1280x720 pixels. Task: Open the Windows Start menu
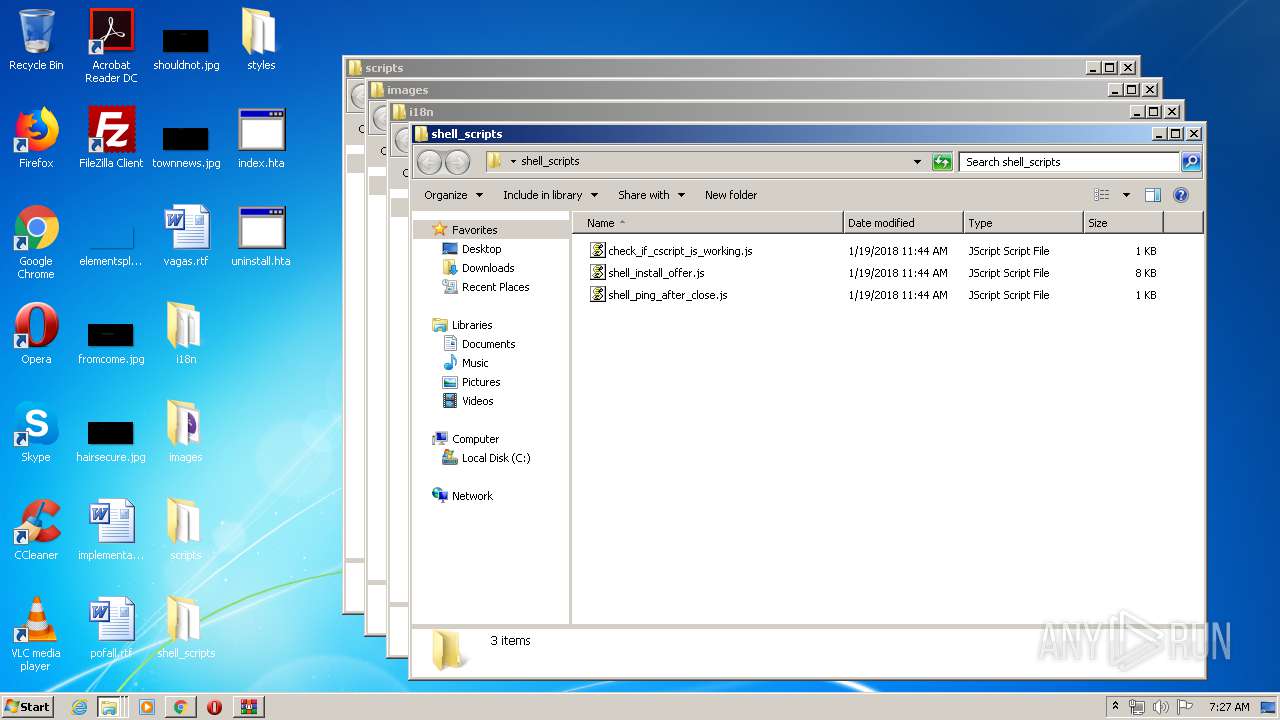[x=27, y=706]
